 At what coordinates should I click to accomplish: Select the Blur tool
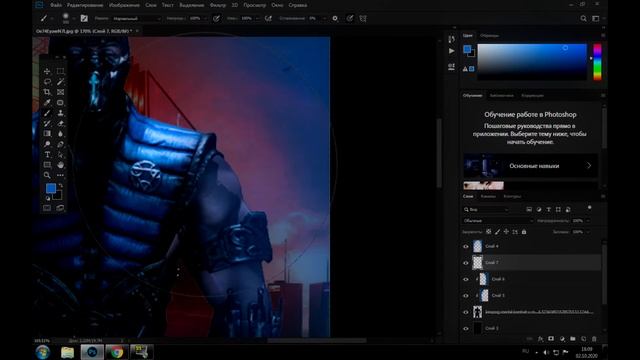[x=60, y=133]
